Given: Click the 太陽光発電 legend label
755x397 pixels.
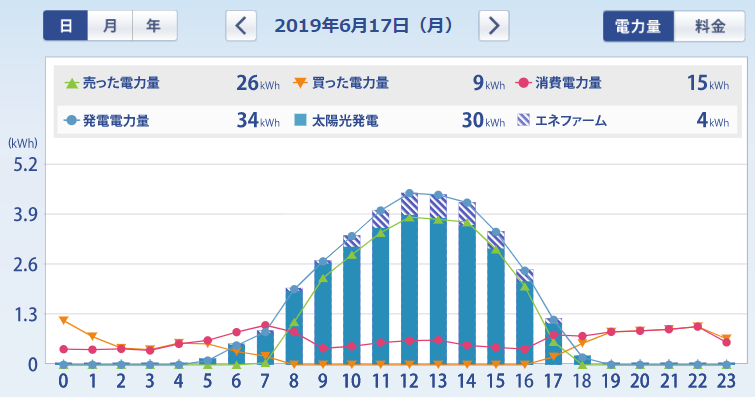Looking at the screenshot, I should [x=345, y=120].
